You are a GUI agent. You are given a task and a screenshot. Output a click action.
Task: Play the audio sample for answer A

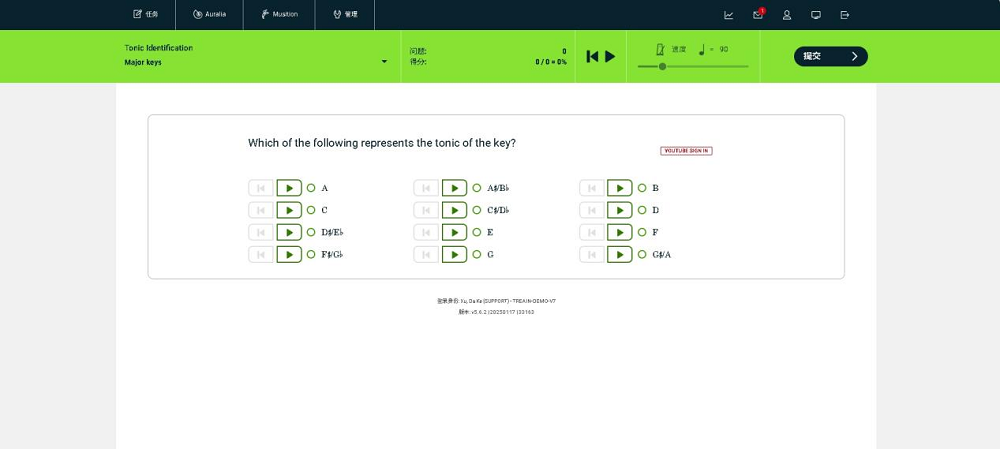tap(289, 188)
